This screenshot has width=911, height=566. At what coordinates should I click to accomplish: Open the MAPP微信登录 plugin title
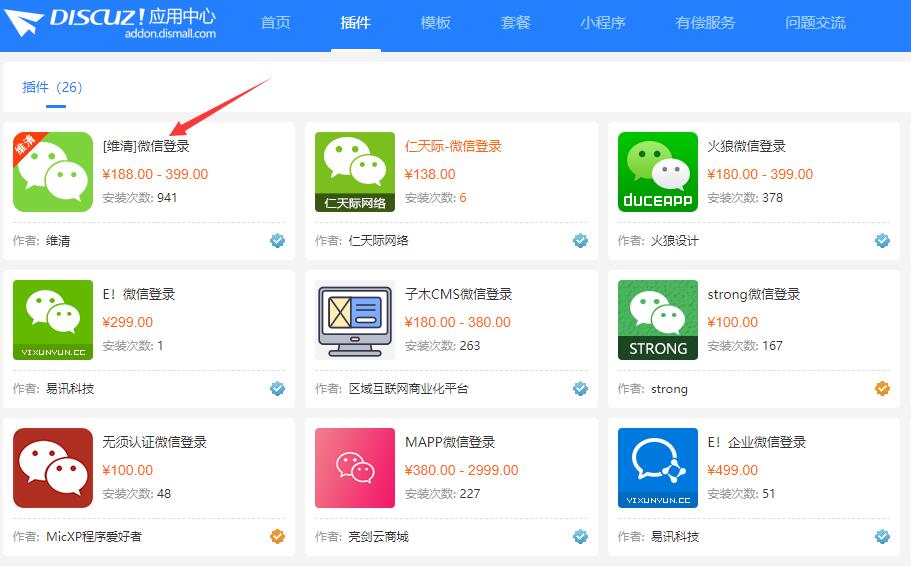[x=450, y=442]
